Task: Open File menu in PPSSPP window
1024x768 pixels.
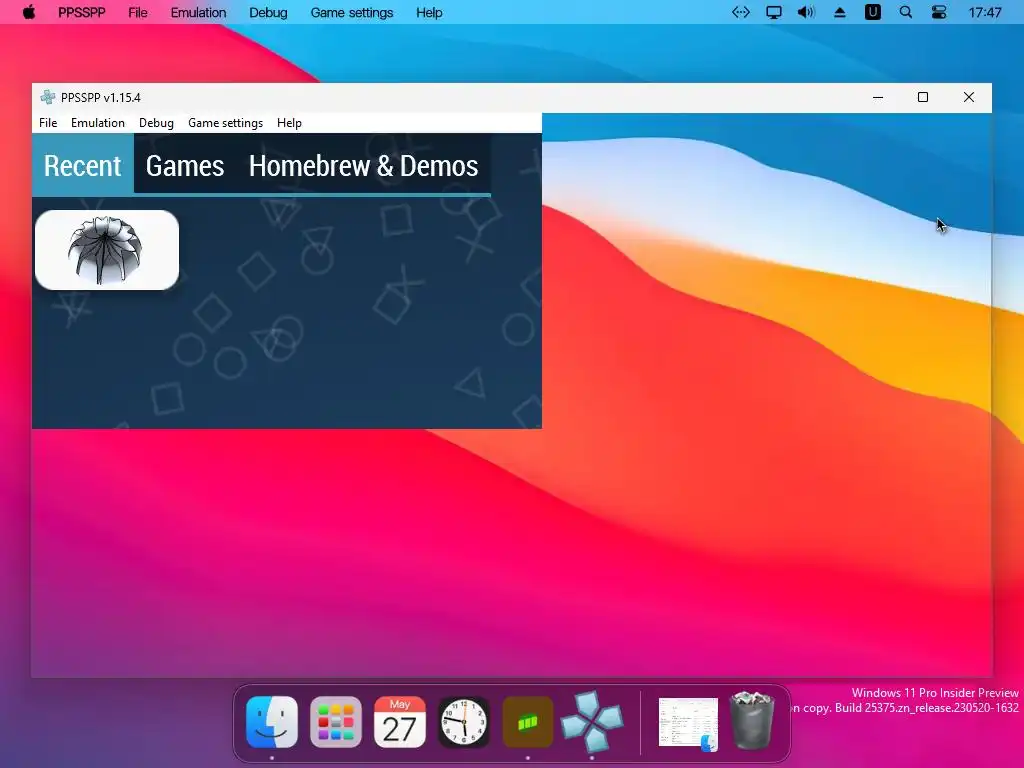Action: pyautogui.click(x=48, y=123)
